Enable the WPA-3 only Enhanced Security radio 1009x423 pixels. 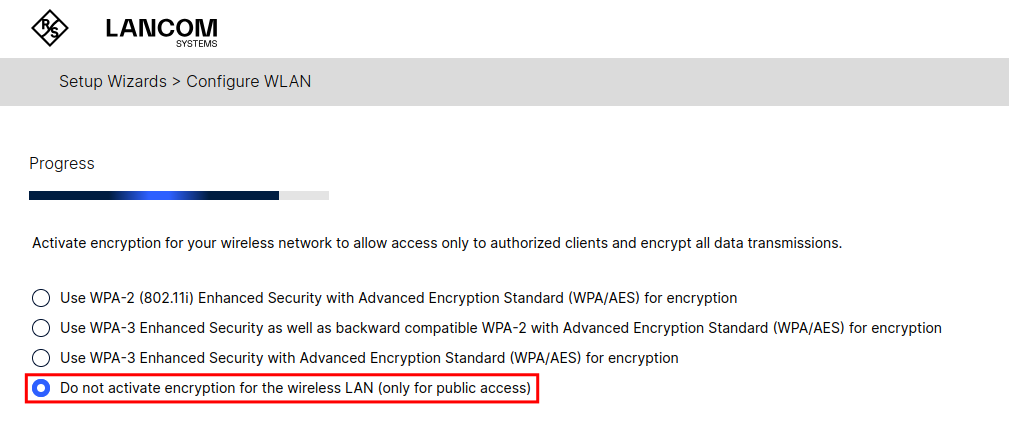pos(41,357)
